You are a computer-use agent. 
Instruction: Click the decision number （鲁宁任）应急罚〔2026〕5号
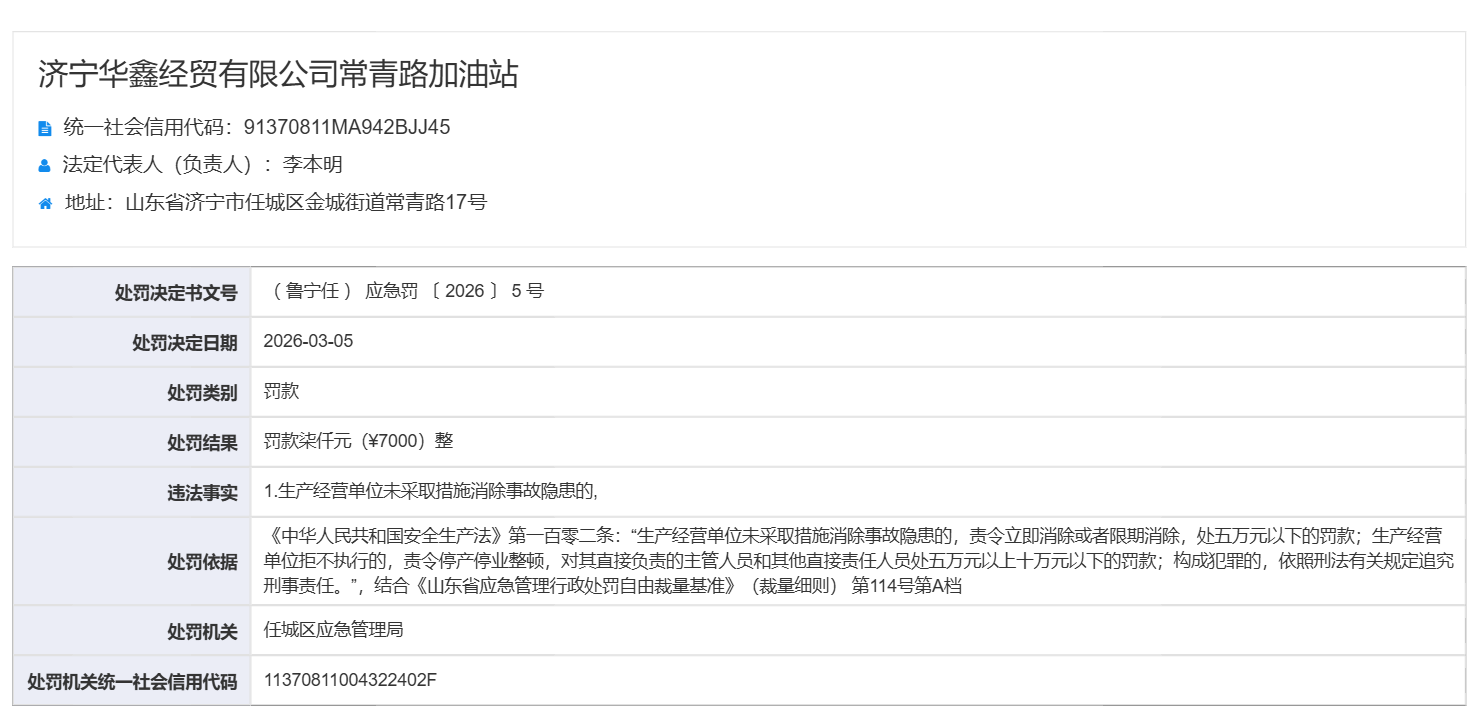pos(404,292)
